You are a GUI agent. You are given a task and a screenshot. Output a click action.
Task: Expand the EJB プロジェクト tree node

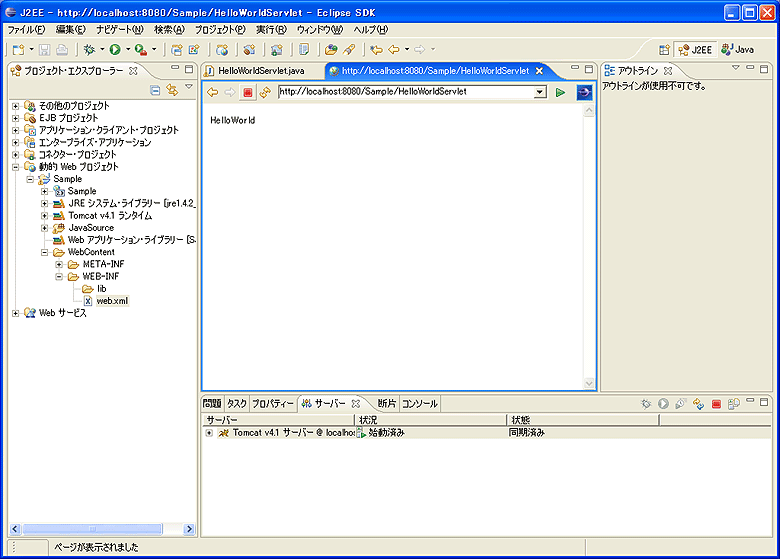click(x=16, y=118)
